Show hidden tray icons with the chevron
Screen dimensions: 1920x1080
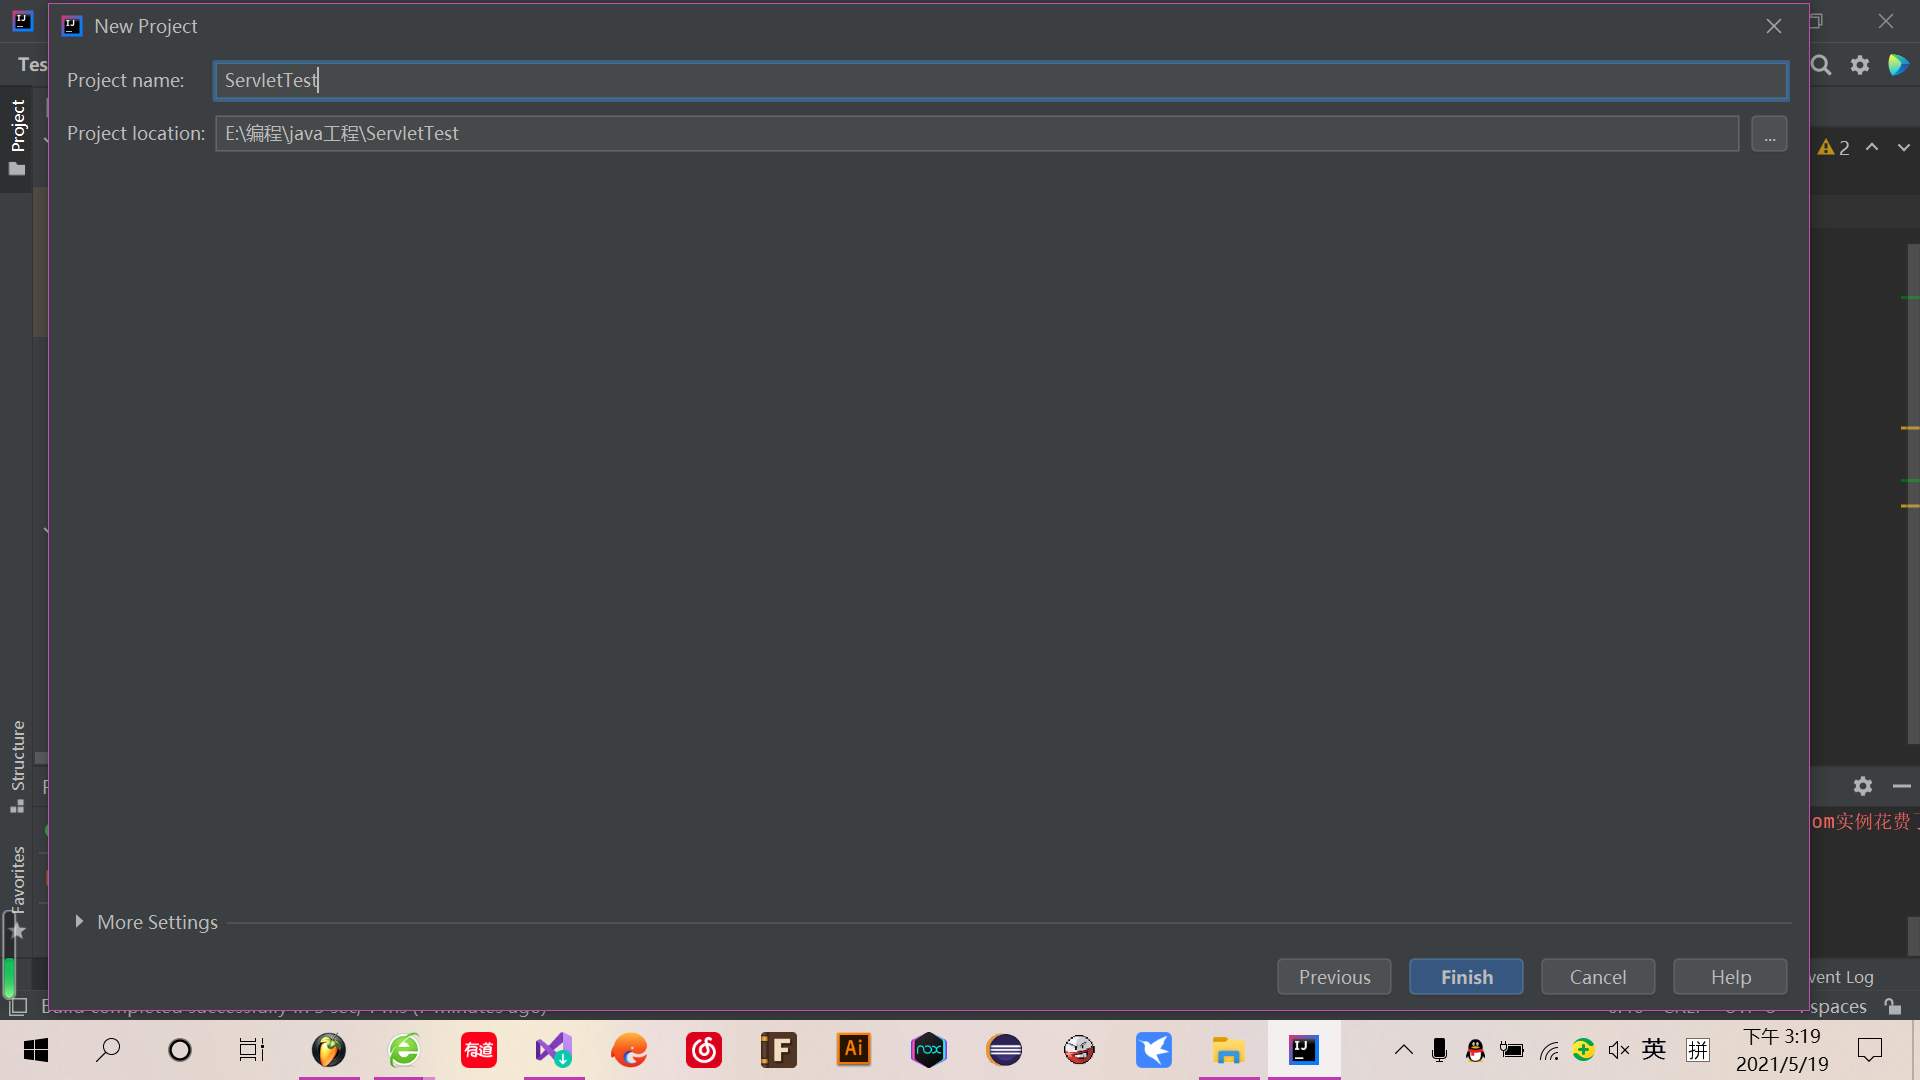[1403, 1050]
